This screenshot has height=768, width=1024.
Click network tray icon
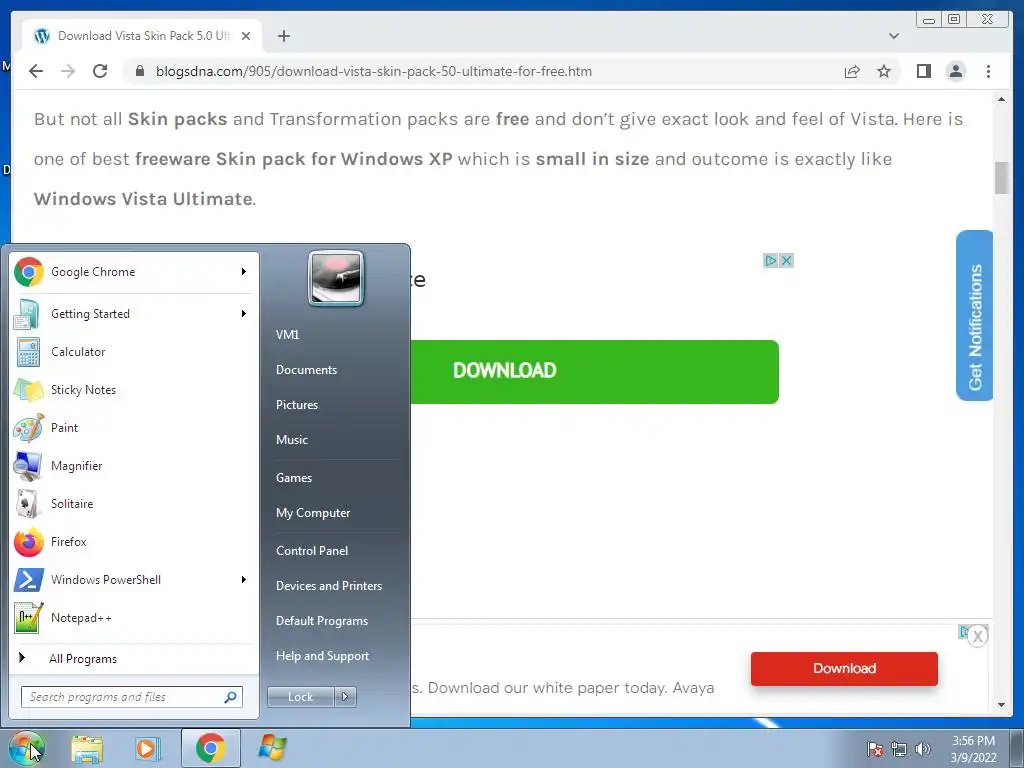pyautogui.click(x=899, y=749)
